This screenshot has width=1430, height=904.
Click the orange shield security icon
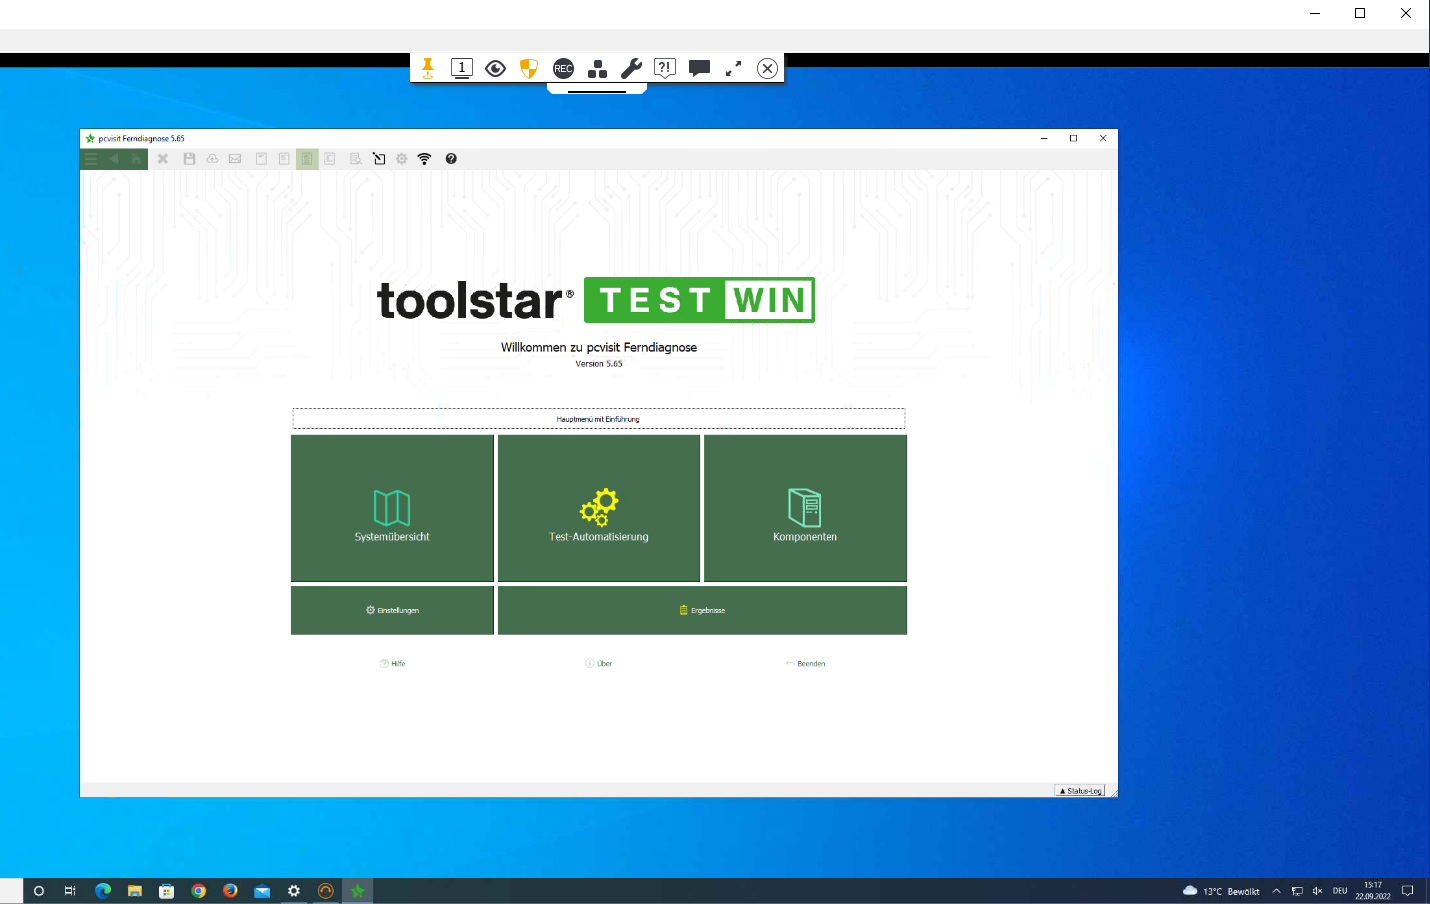tap(529, 68)
